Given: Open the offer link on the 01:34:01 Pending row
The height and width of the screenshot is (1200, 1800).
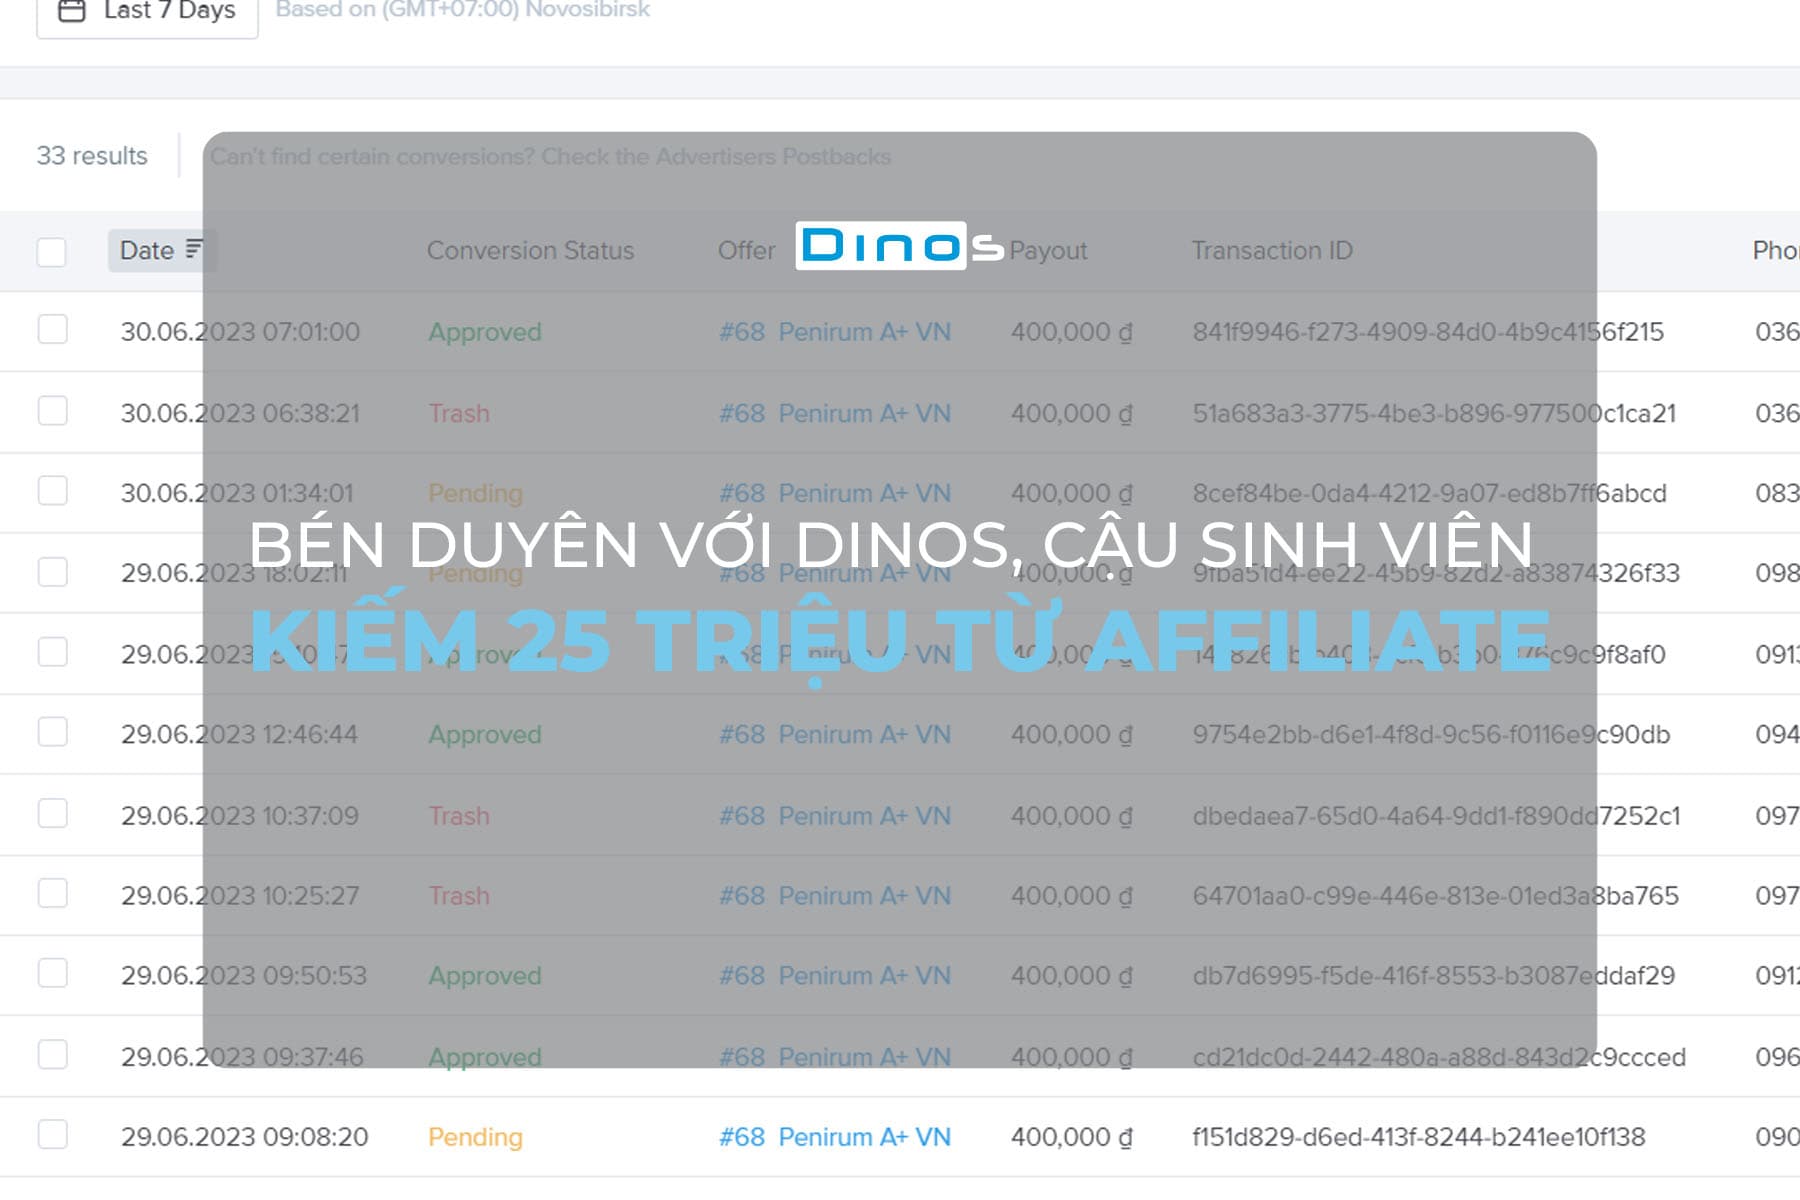Looking at the screenshot, I should pos(836,492).
